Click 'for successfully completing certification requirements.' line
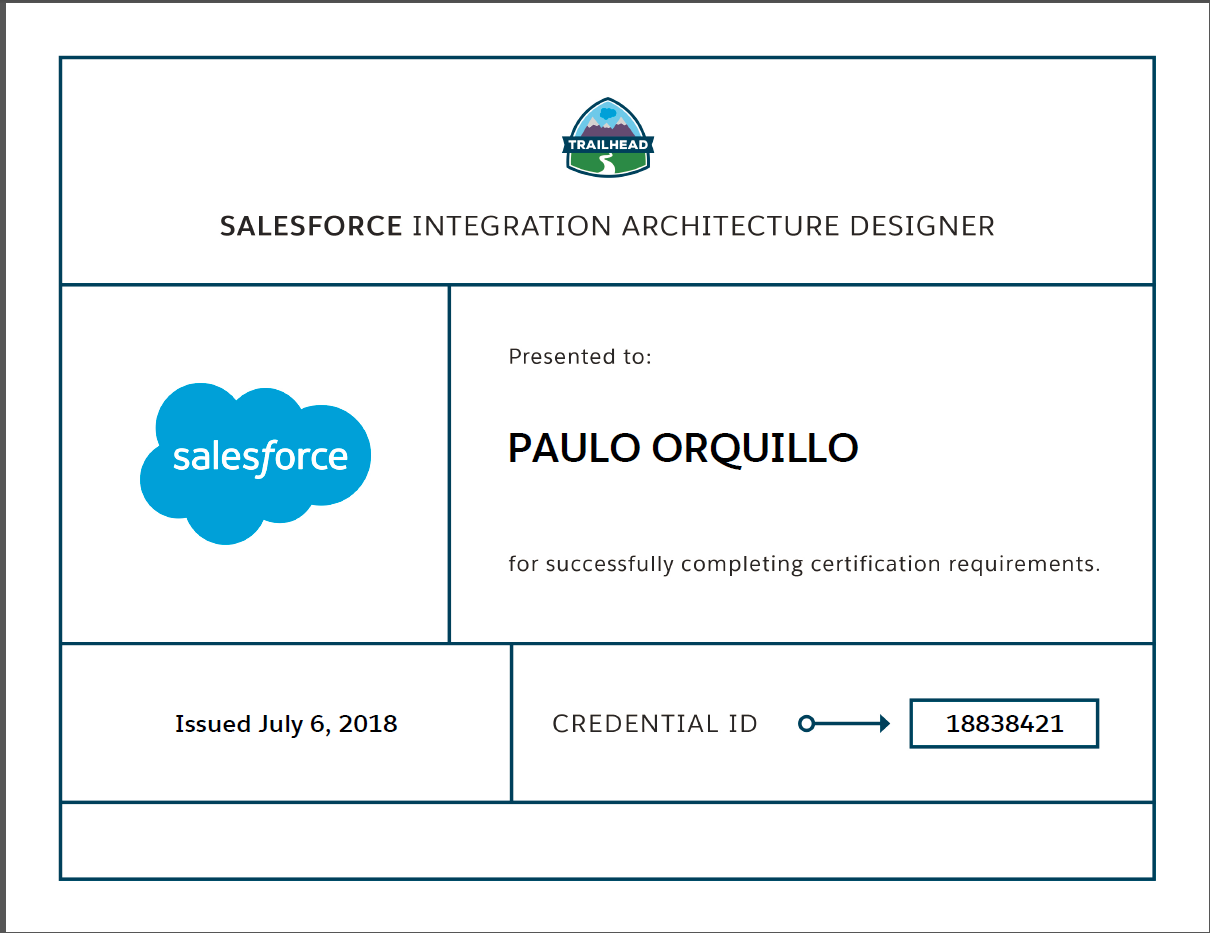 [804, 564]
